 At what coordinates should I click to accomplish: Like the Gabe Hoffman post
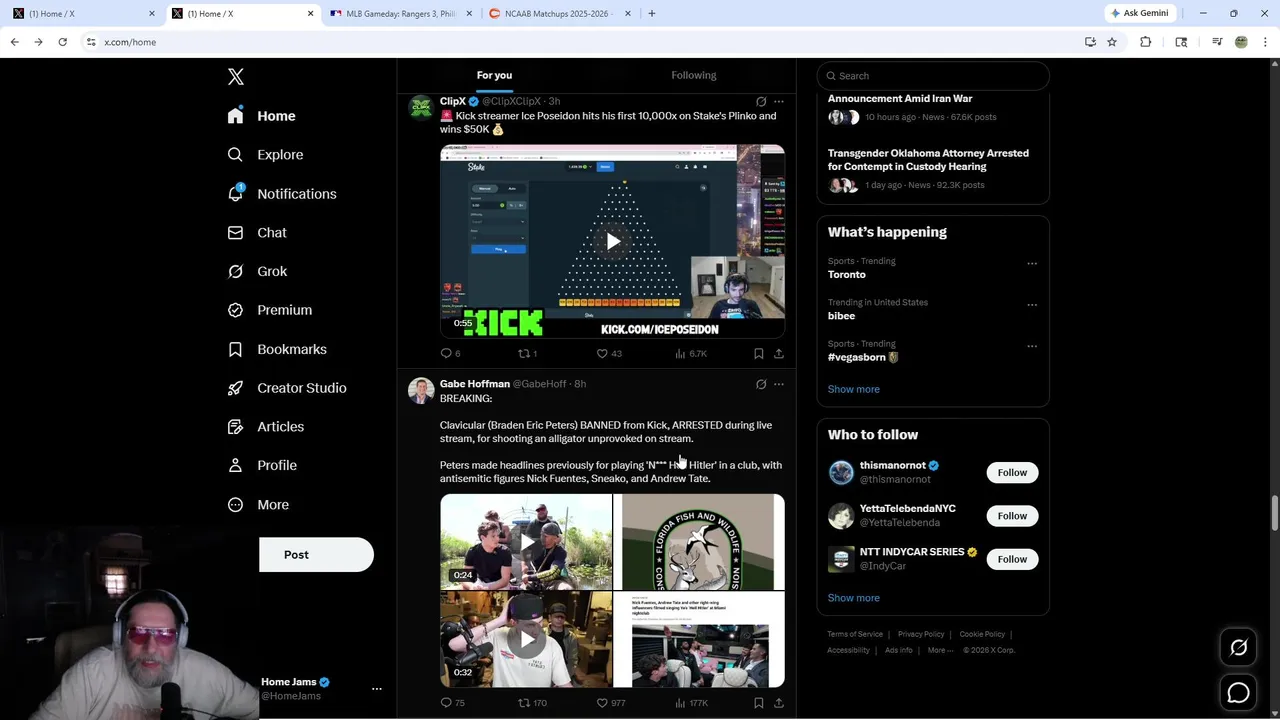click(x=602, y=703)
